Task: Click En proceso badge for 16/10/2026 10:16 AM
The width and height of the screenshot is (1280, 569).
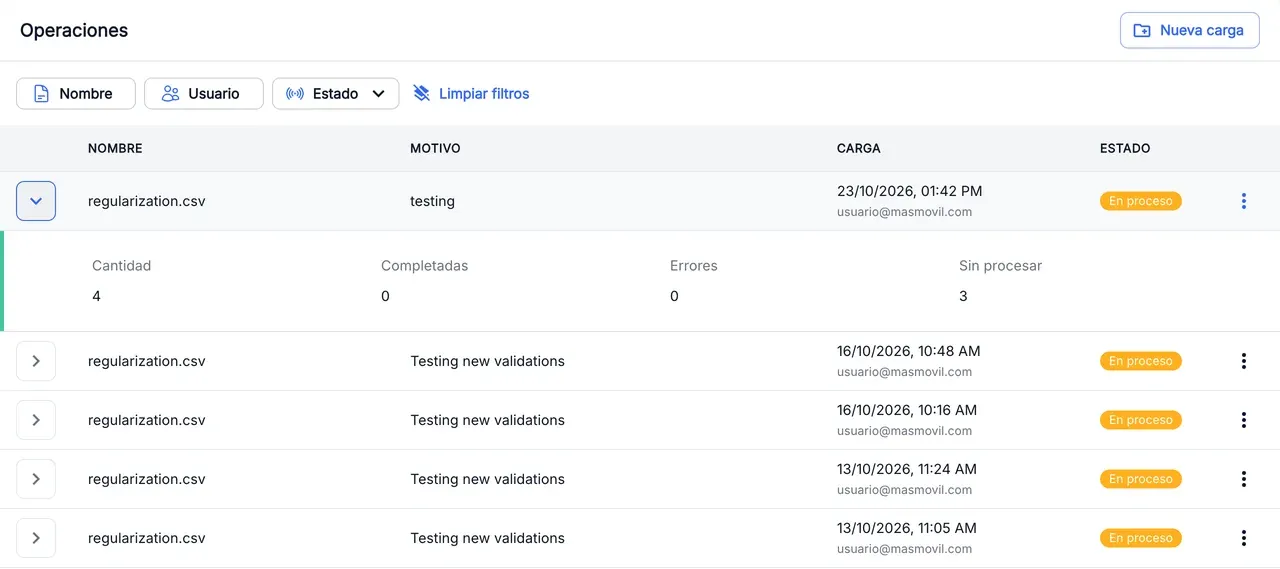Action: pyautogui.click(x=1141, y=420)
